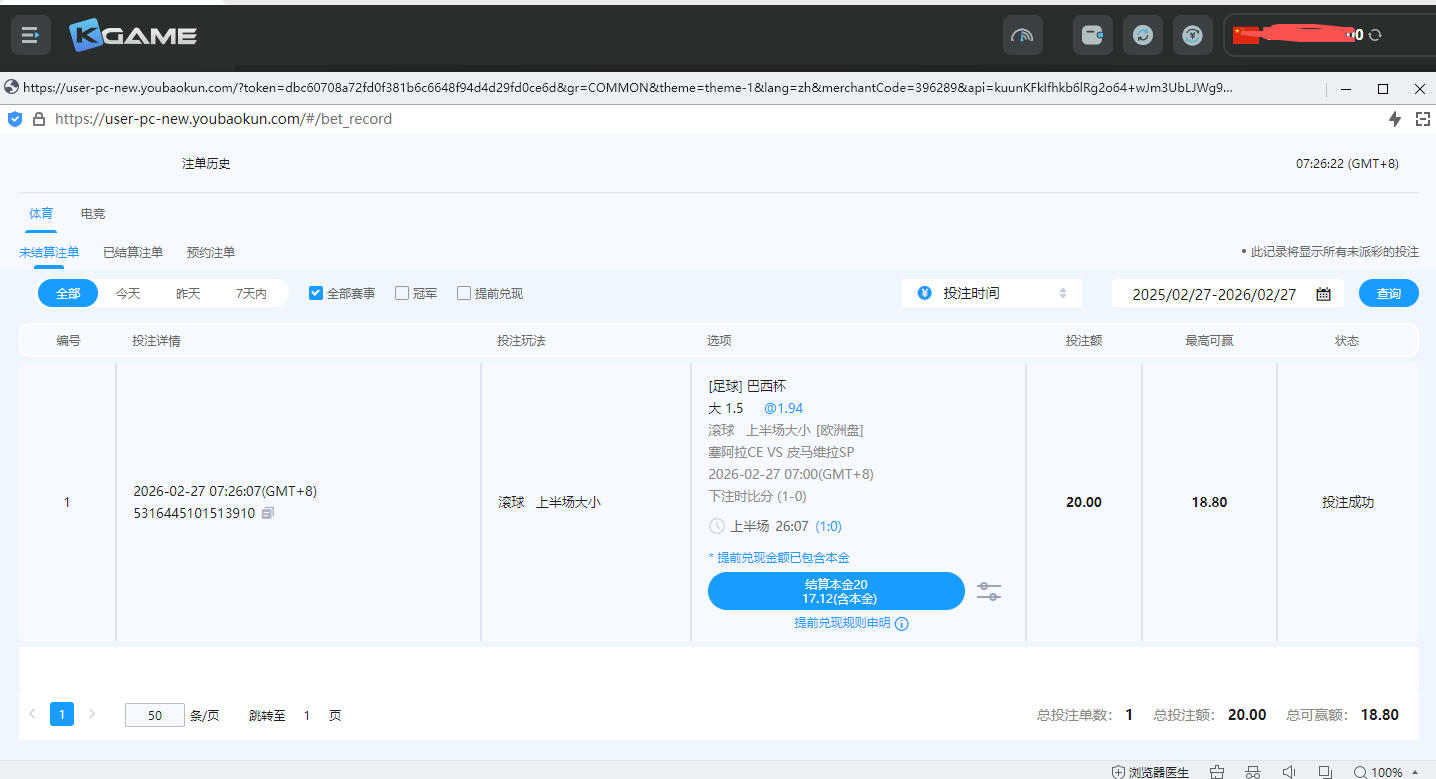The height and width of the screenshot is (779, 1436).
Task: Switch to the 电竞 tab
Action: (x=93, y=214)
